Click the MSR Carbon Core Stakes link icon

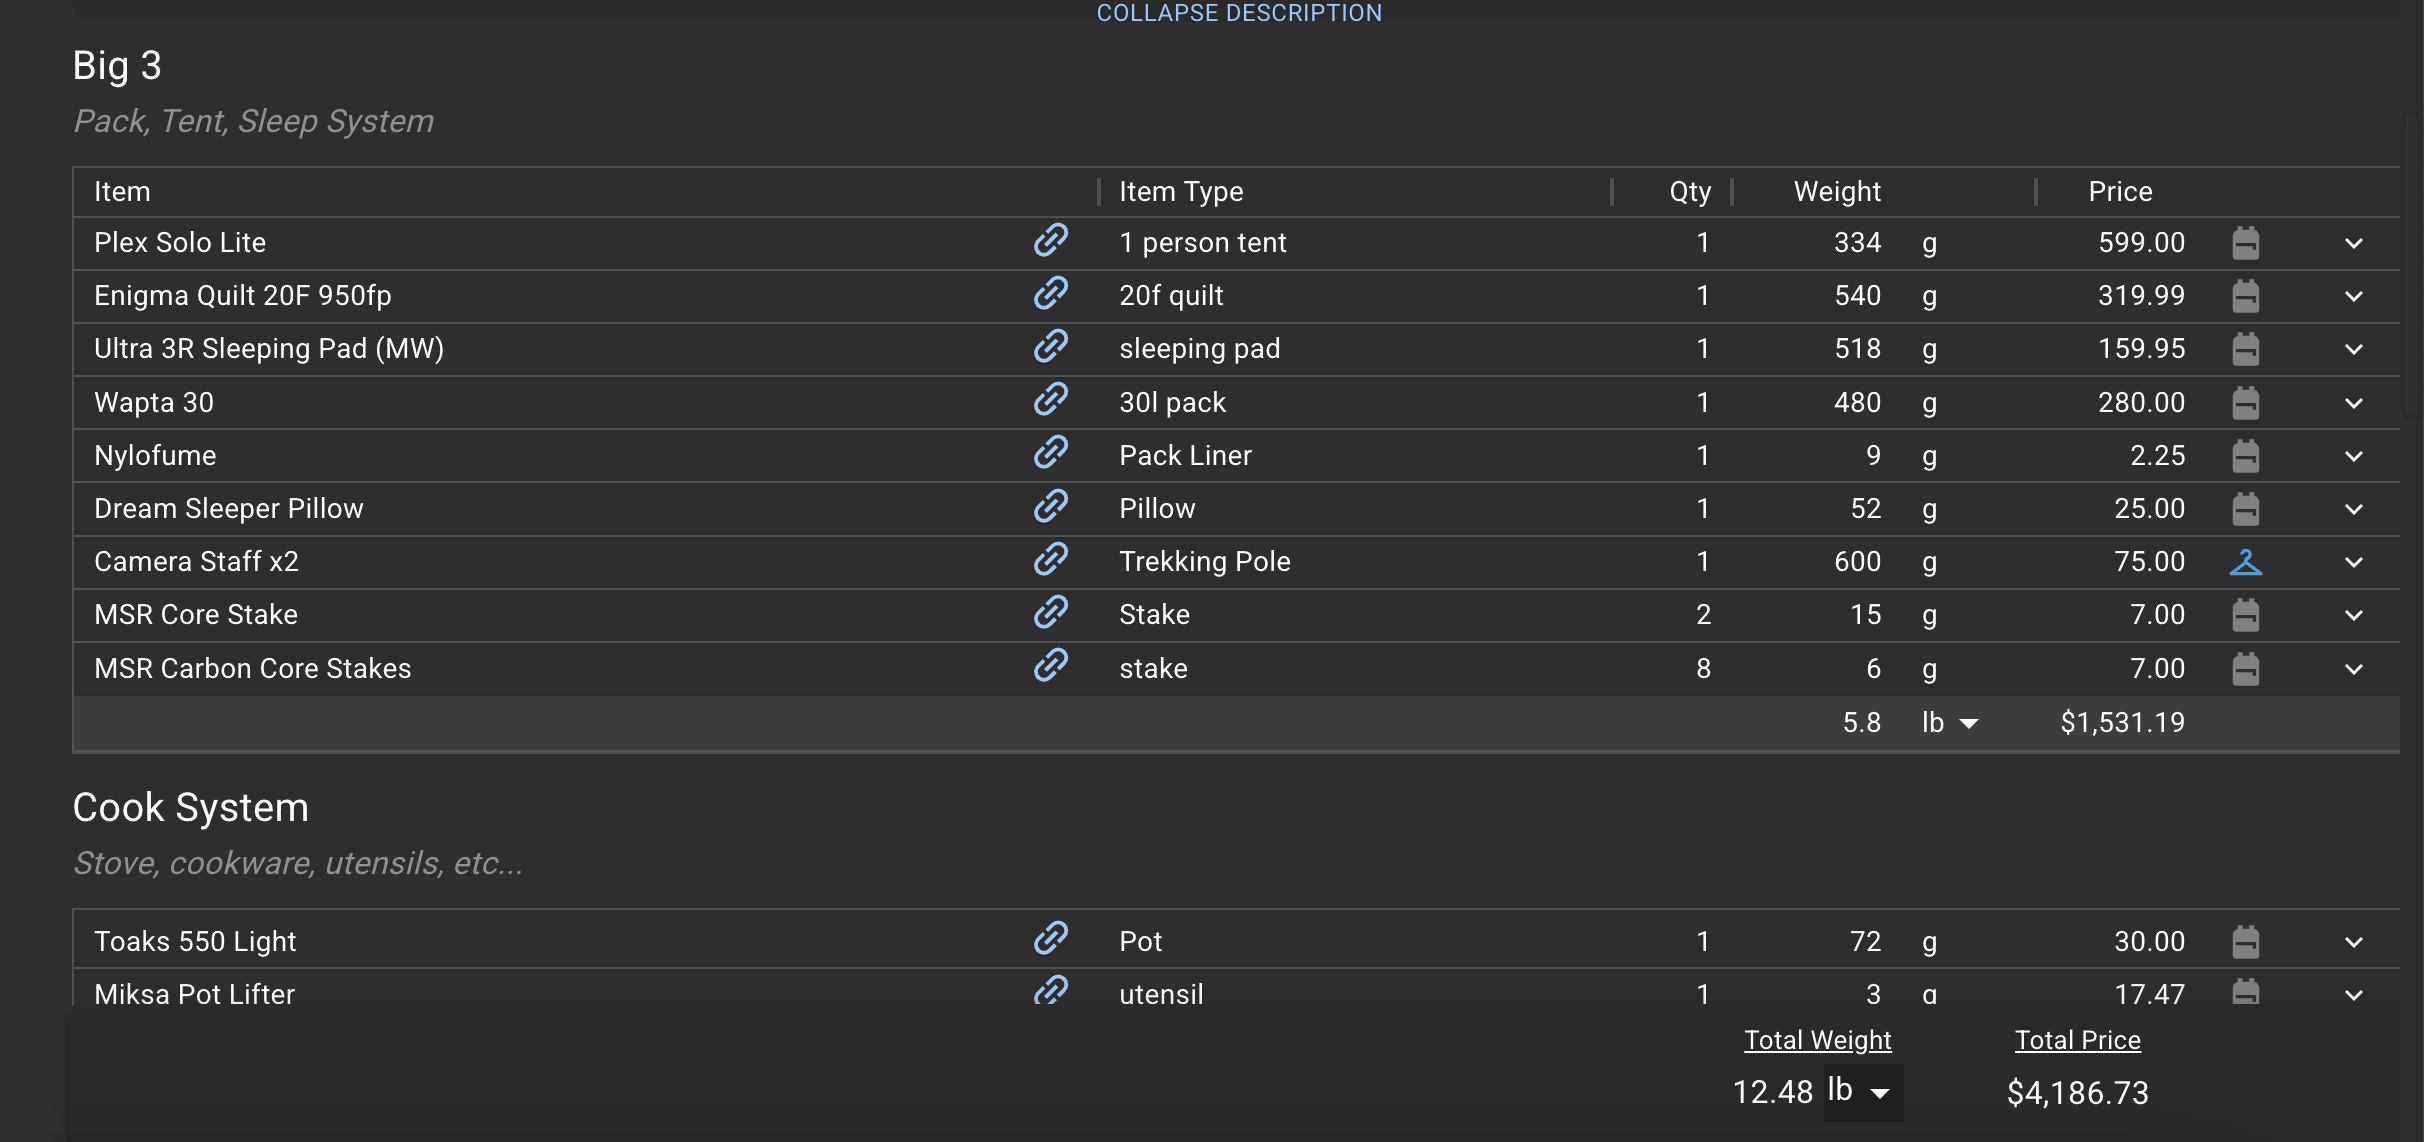pyautogui.click(x=1050, y=666)
